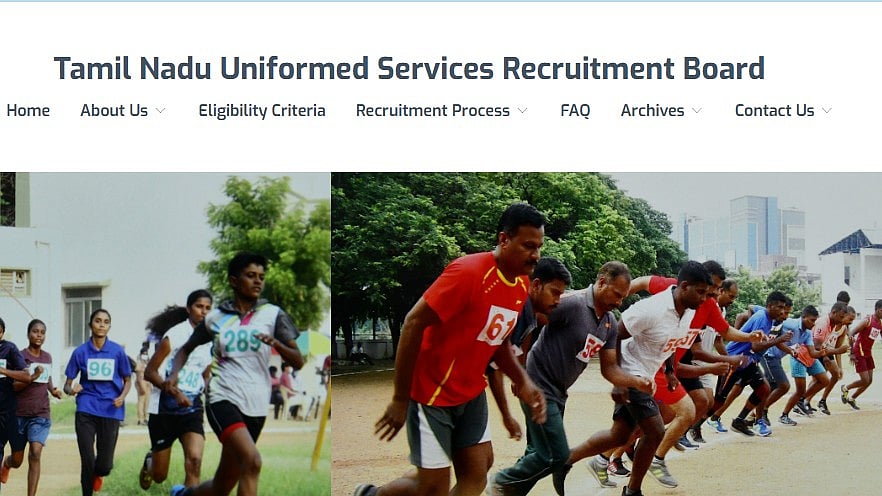The width and height of the screenshot is (882, 496).
Task: Click the women runners banner photo
Action: [x=165, y=334]
